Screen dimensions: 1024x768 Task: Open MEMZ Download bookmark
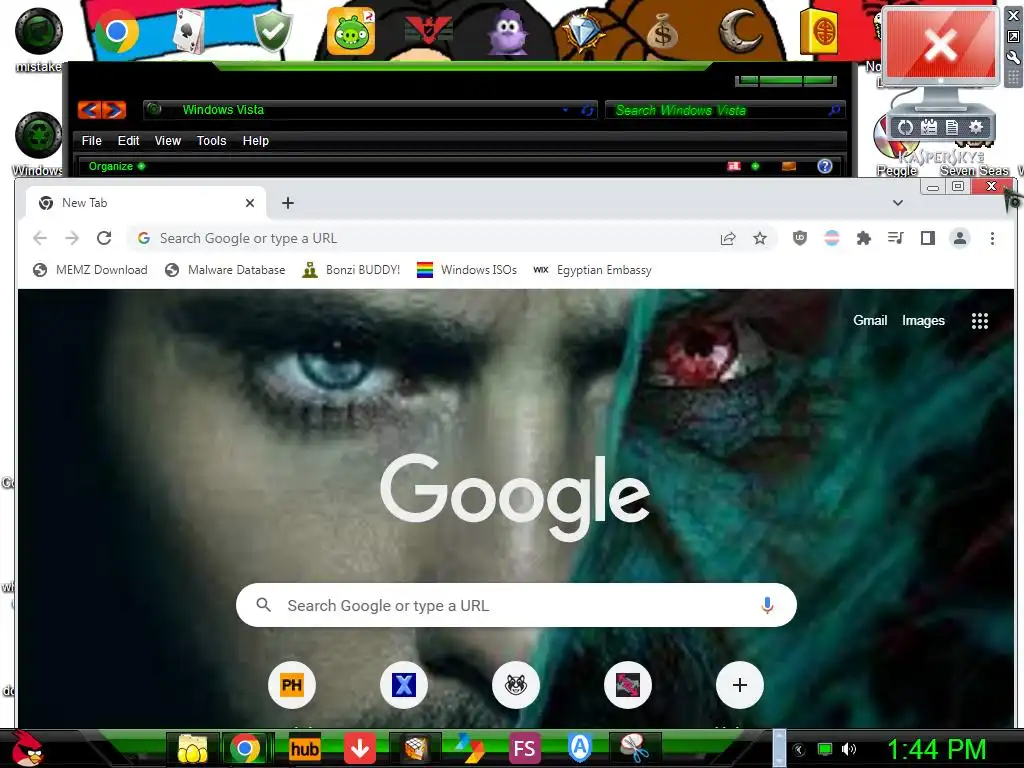pos(90,270)
